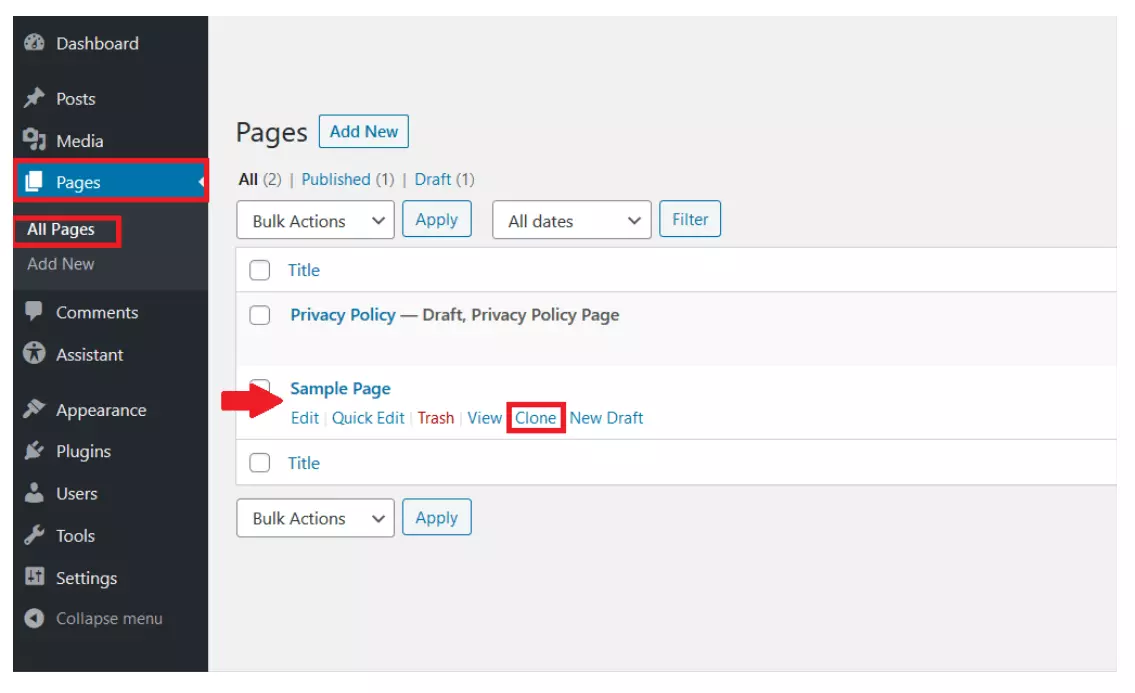
Task: Click the Dashboard gauge icon
Action: click(x=34, y=43)
